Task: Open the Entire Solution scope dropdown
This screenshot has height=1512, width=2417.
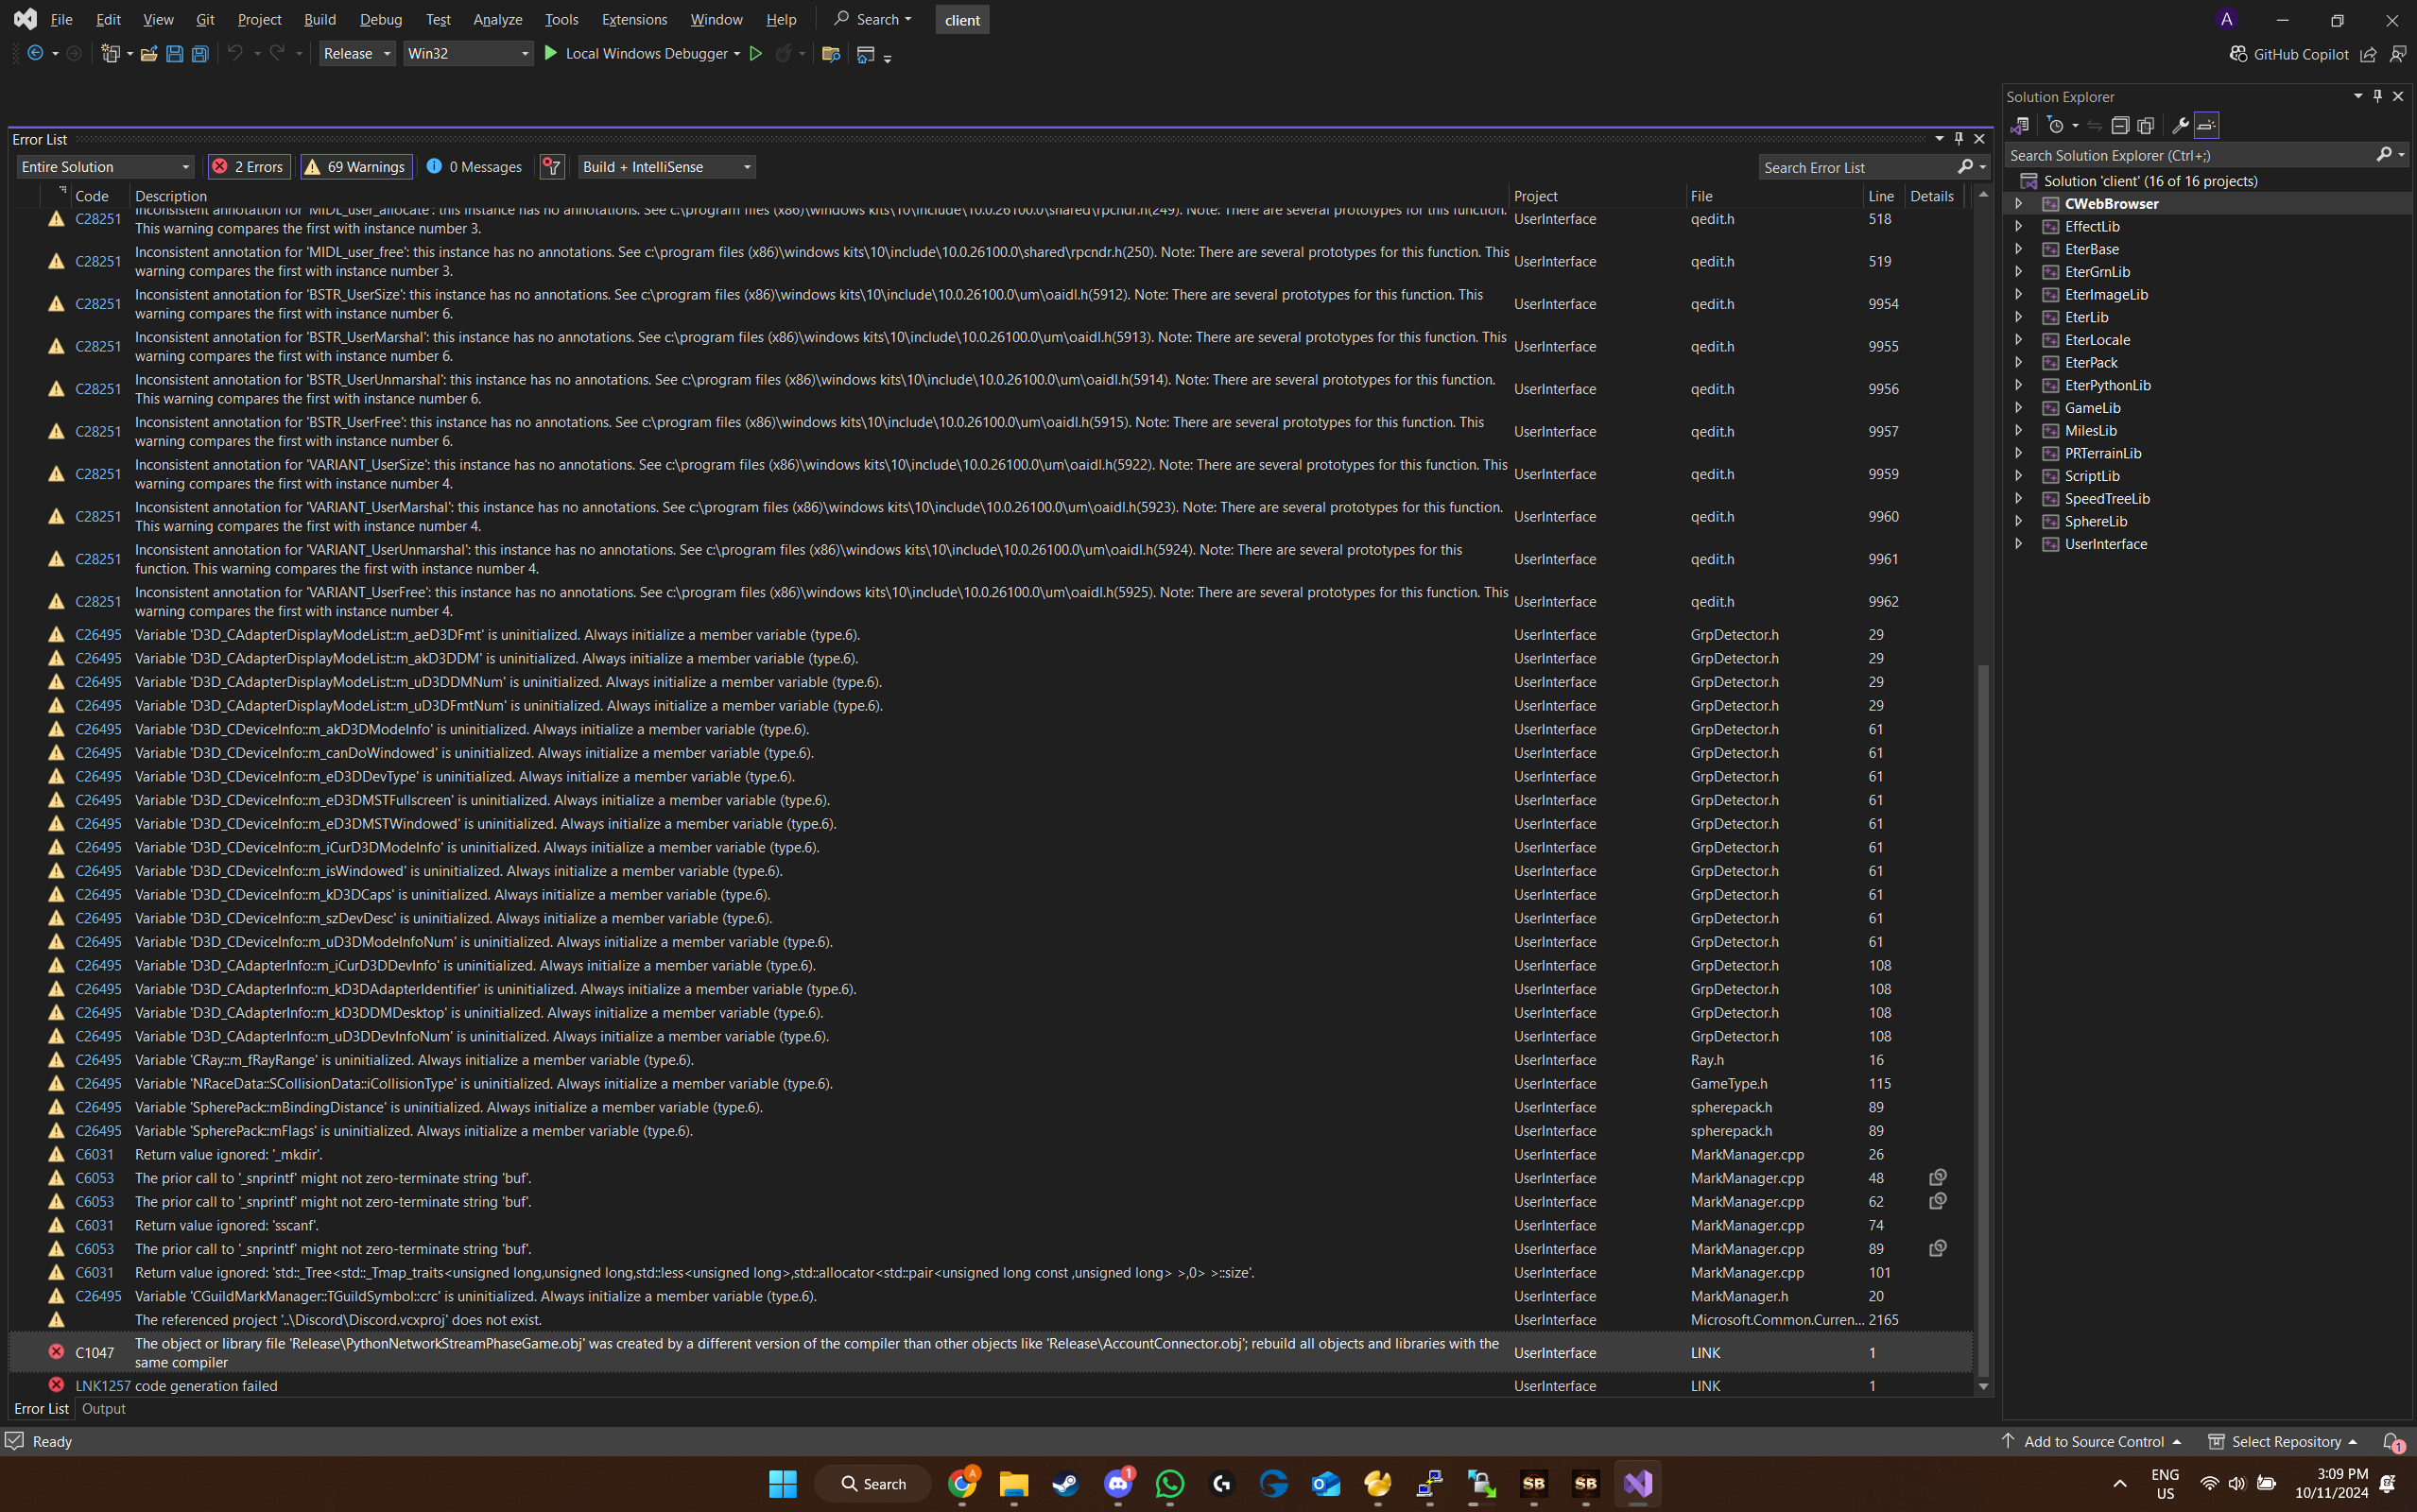Action: [105, 167]
